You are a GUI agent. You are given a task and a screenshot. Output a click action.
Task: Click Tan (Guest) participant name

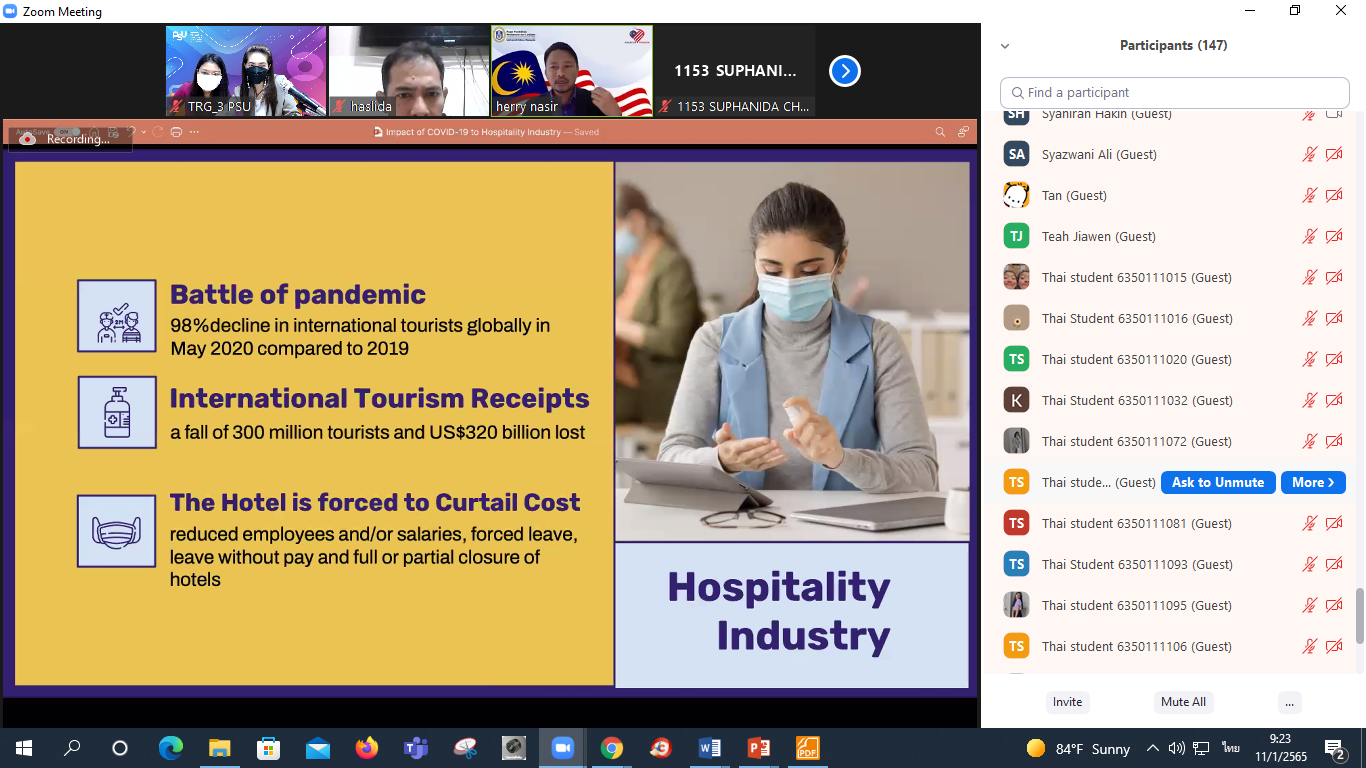(1074, 195)
